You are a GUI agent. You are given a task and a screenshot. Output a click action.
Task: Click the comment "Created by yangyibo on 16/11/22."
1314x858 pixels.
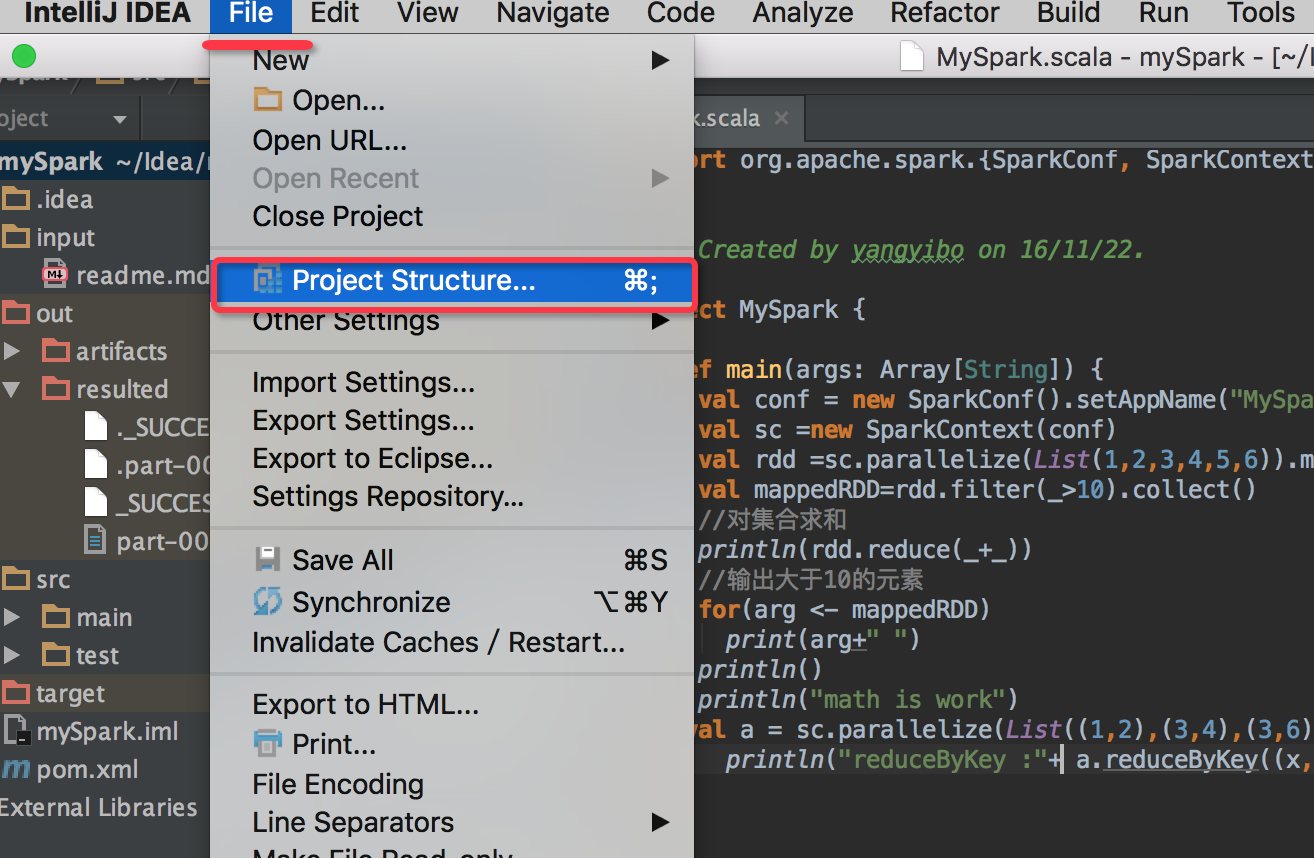tap(920, 249)
